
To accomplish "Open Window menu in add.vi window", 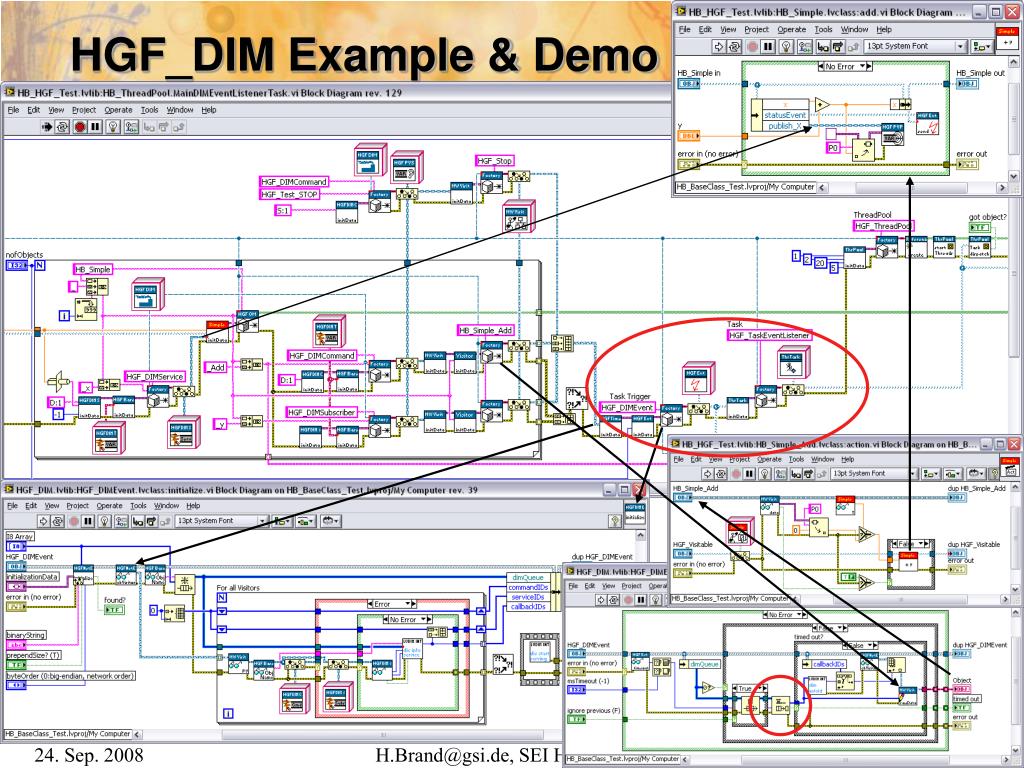I will (854, 29).
